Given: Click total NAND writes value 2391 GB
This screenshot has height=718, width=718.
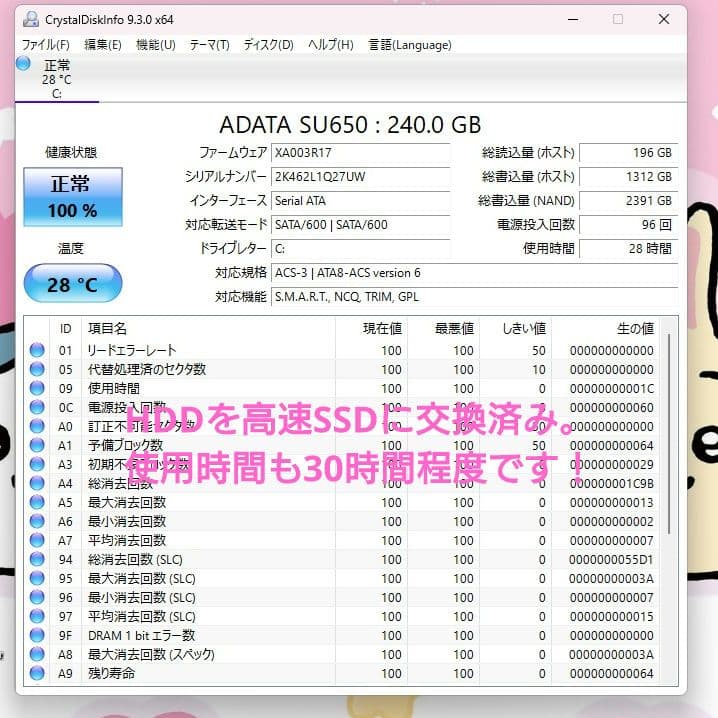Looking at the screenshot, I should tap(629, 201).
